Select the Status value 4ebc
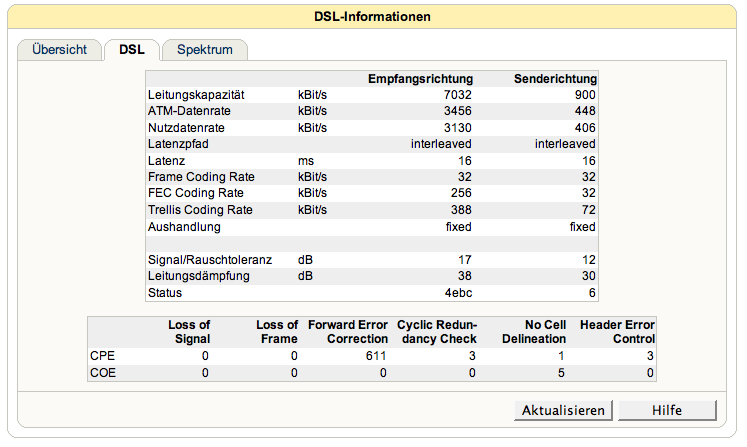The height and width of the screenshot is (447, 747). (x=458, y=292)
